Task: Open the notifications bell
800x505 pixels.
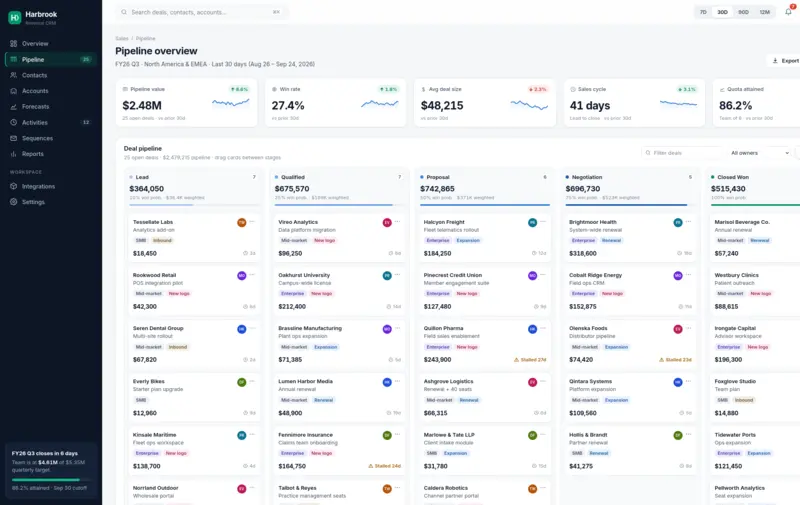Action: coord(788,12)
